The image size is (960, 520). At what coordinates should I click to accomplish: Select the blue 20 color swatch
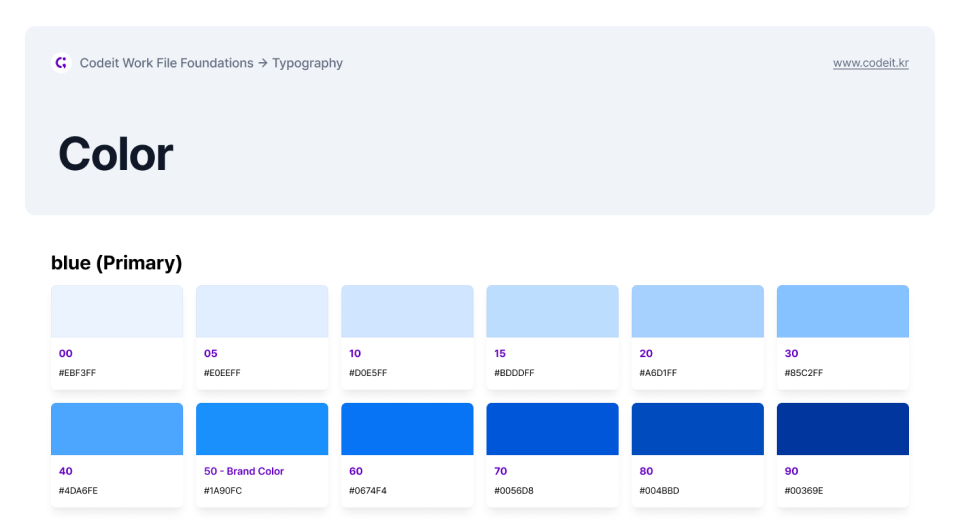click(697, 312)
